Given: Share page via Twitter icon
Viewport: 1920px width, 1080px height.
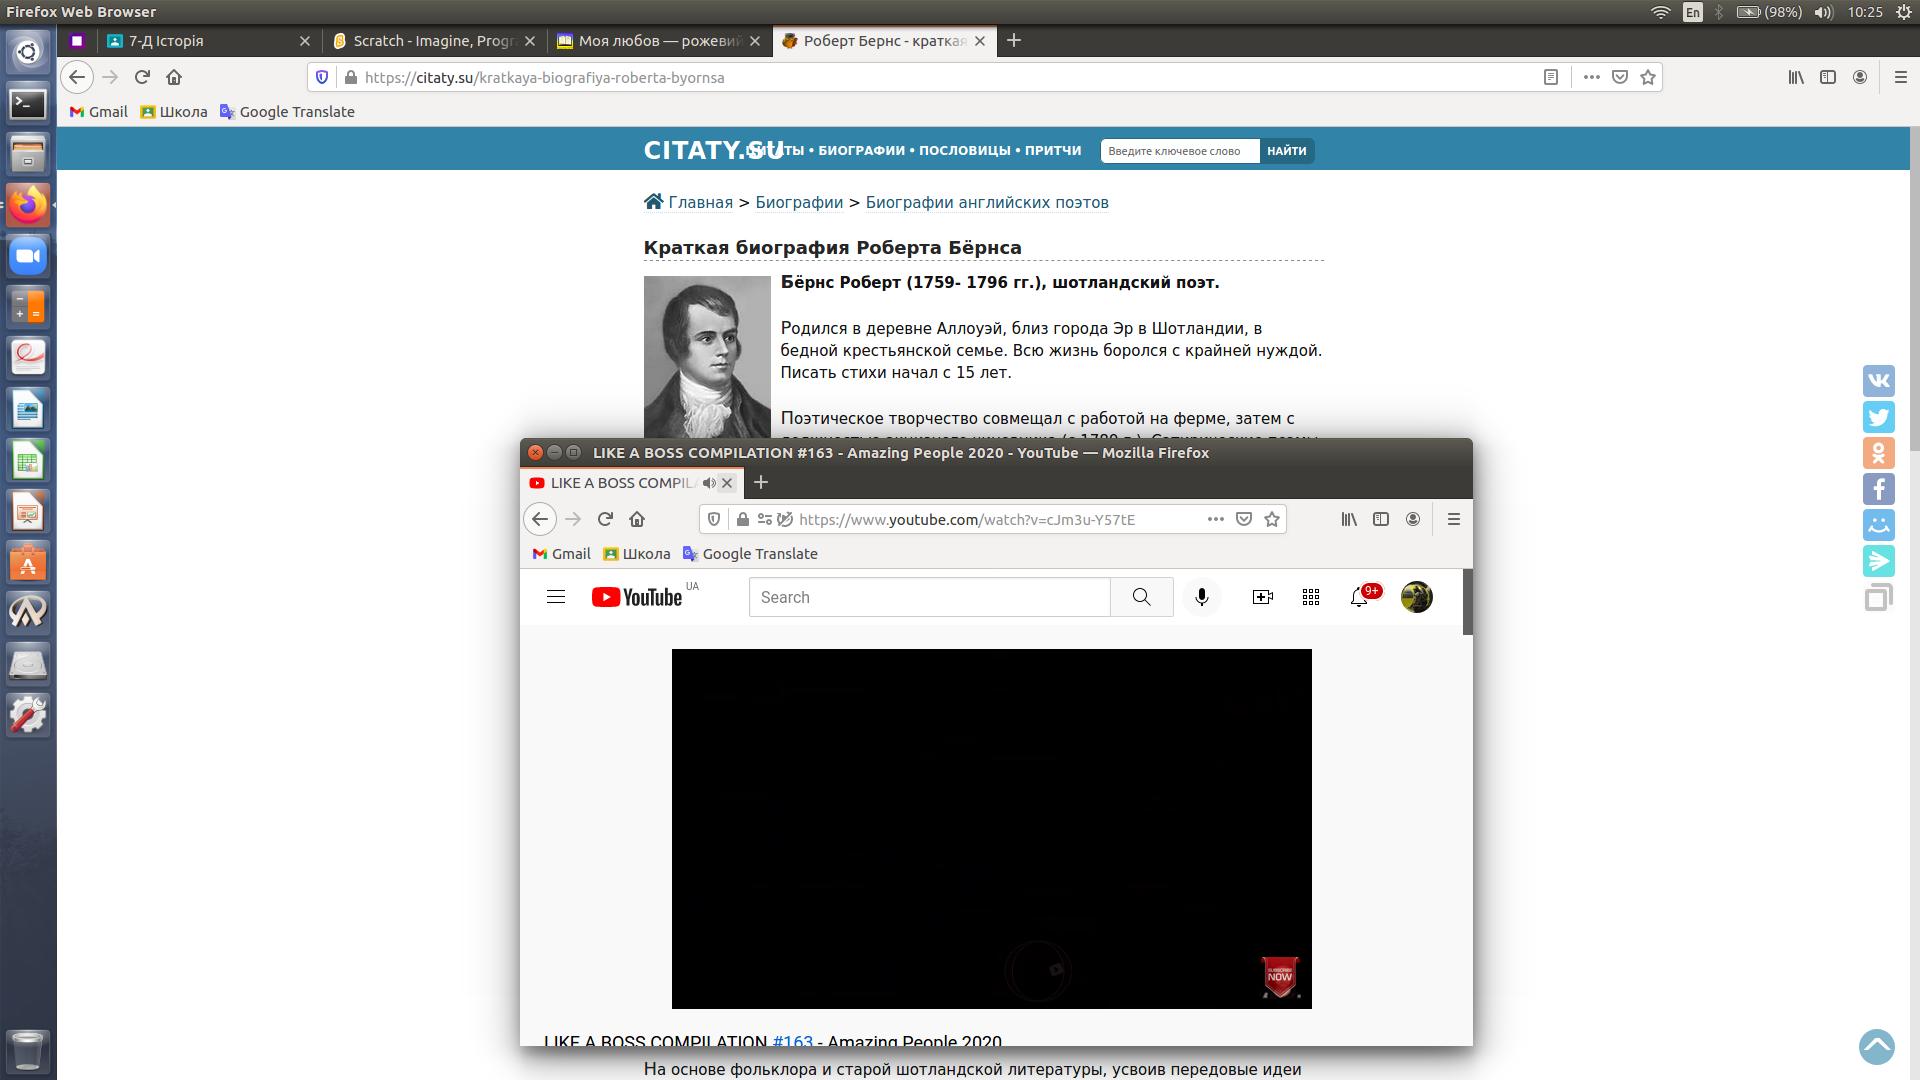Looking at the screenshot, I should tap(1878, 416).
